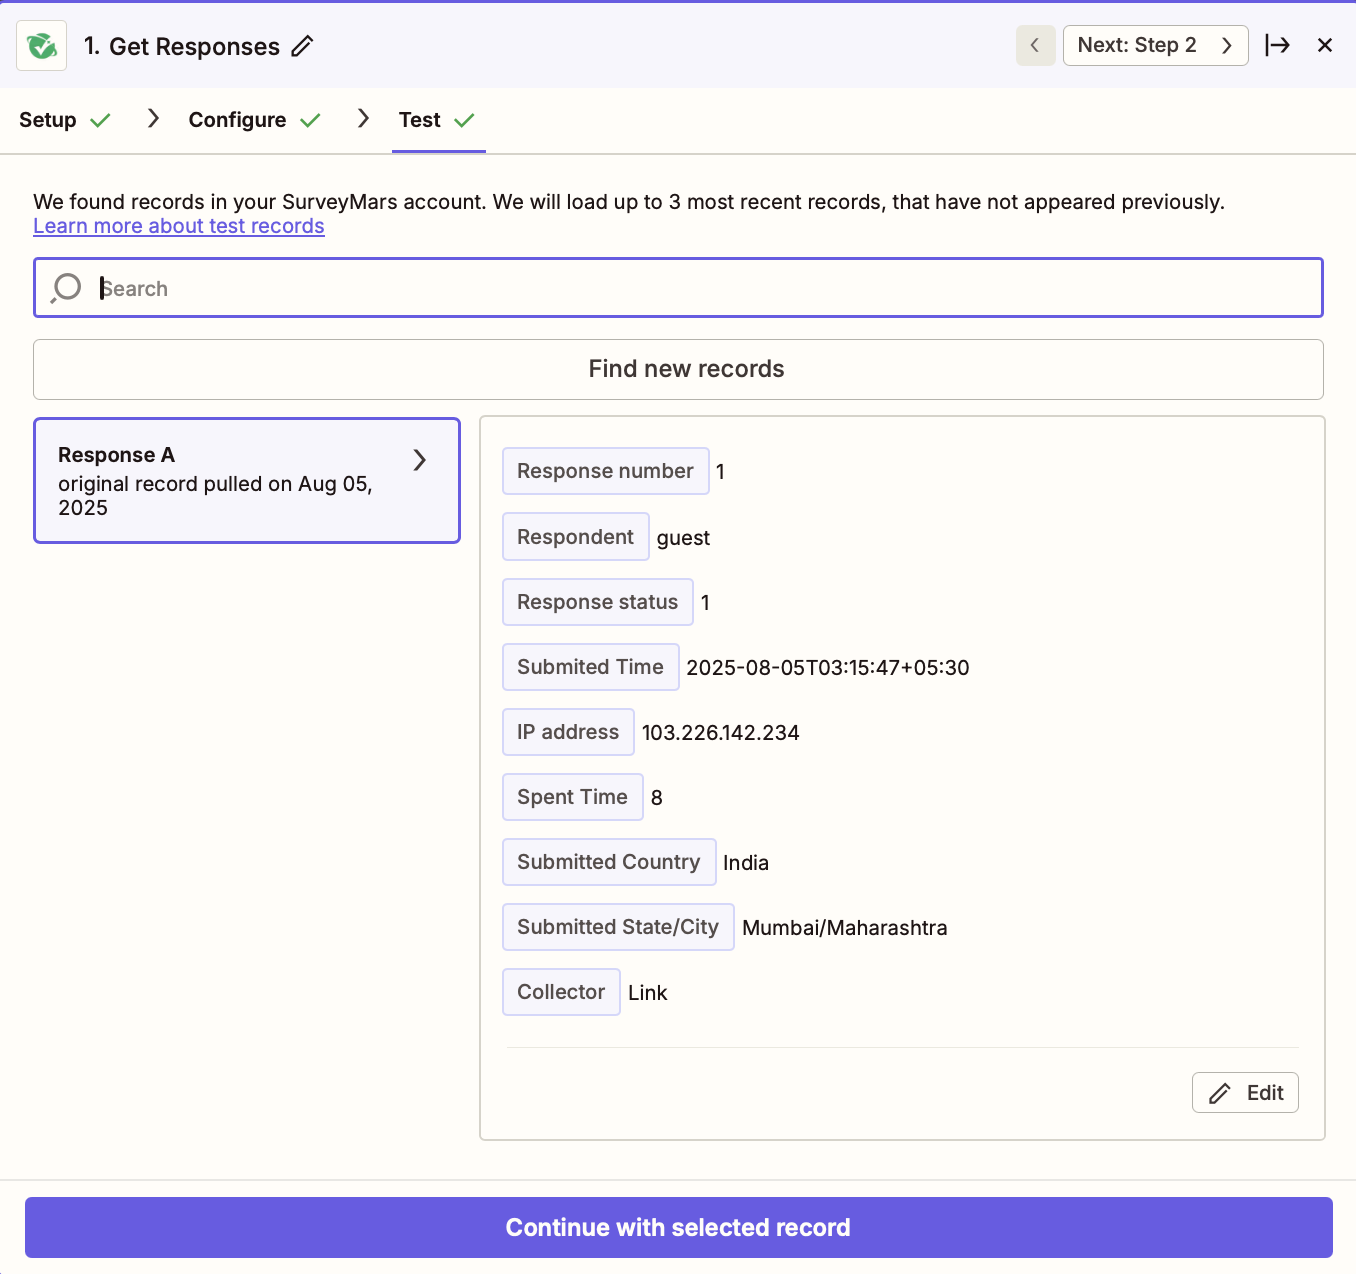Click the expand panel arrow icon
The height and width of the screenshot is (1274, 1356).
[x=1277, y=46]
